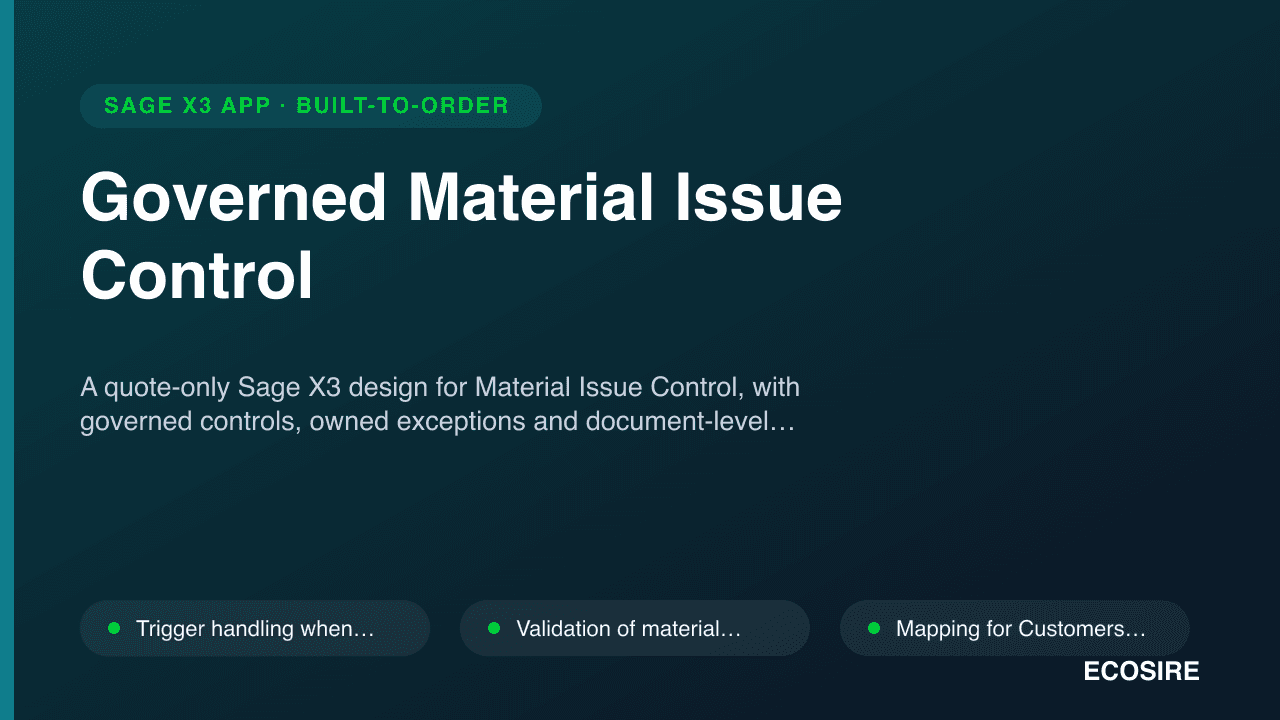This screenshot has width=1280, height=720.
Task: Select the "Trigger handling when…" pill
Action: (x=255, y=628)
